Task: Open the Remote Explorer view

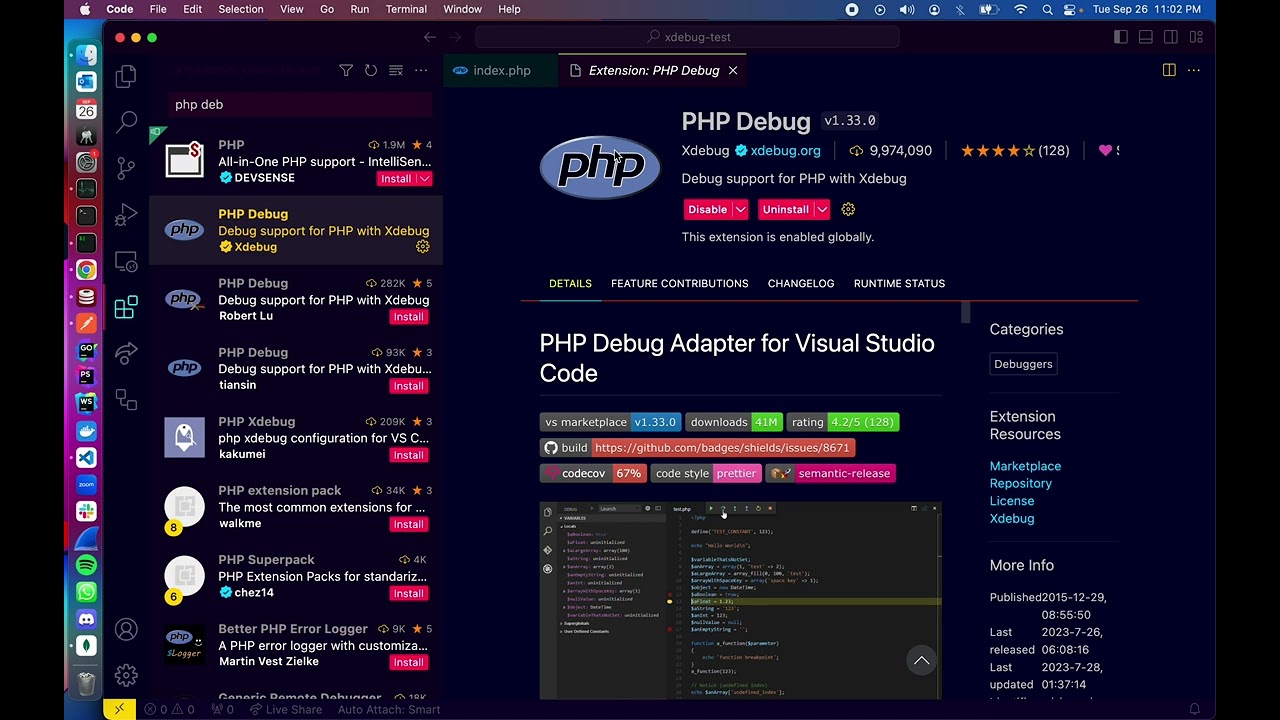Action: coord(126,261)
